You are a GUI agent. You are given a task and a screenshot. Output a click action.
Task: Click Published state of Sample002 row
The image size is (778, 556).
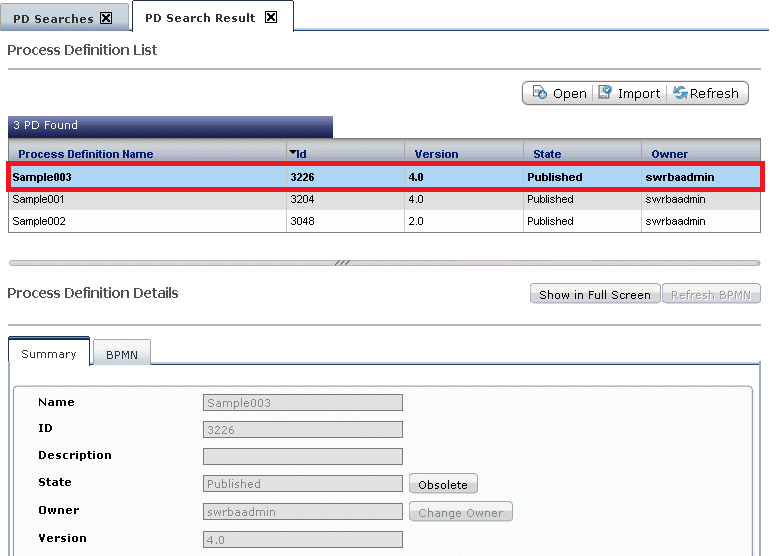[550, 221]
